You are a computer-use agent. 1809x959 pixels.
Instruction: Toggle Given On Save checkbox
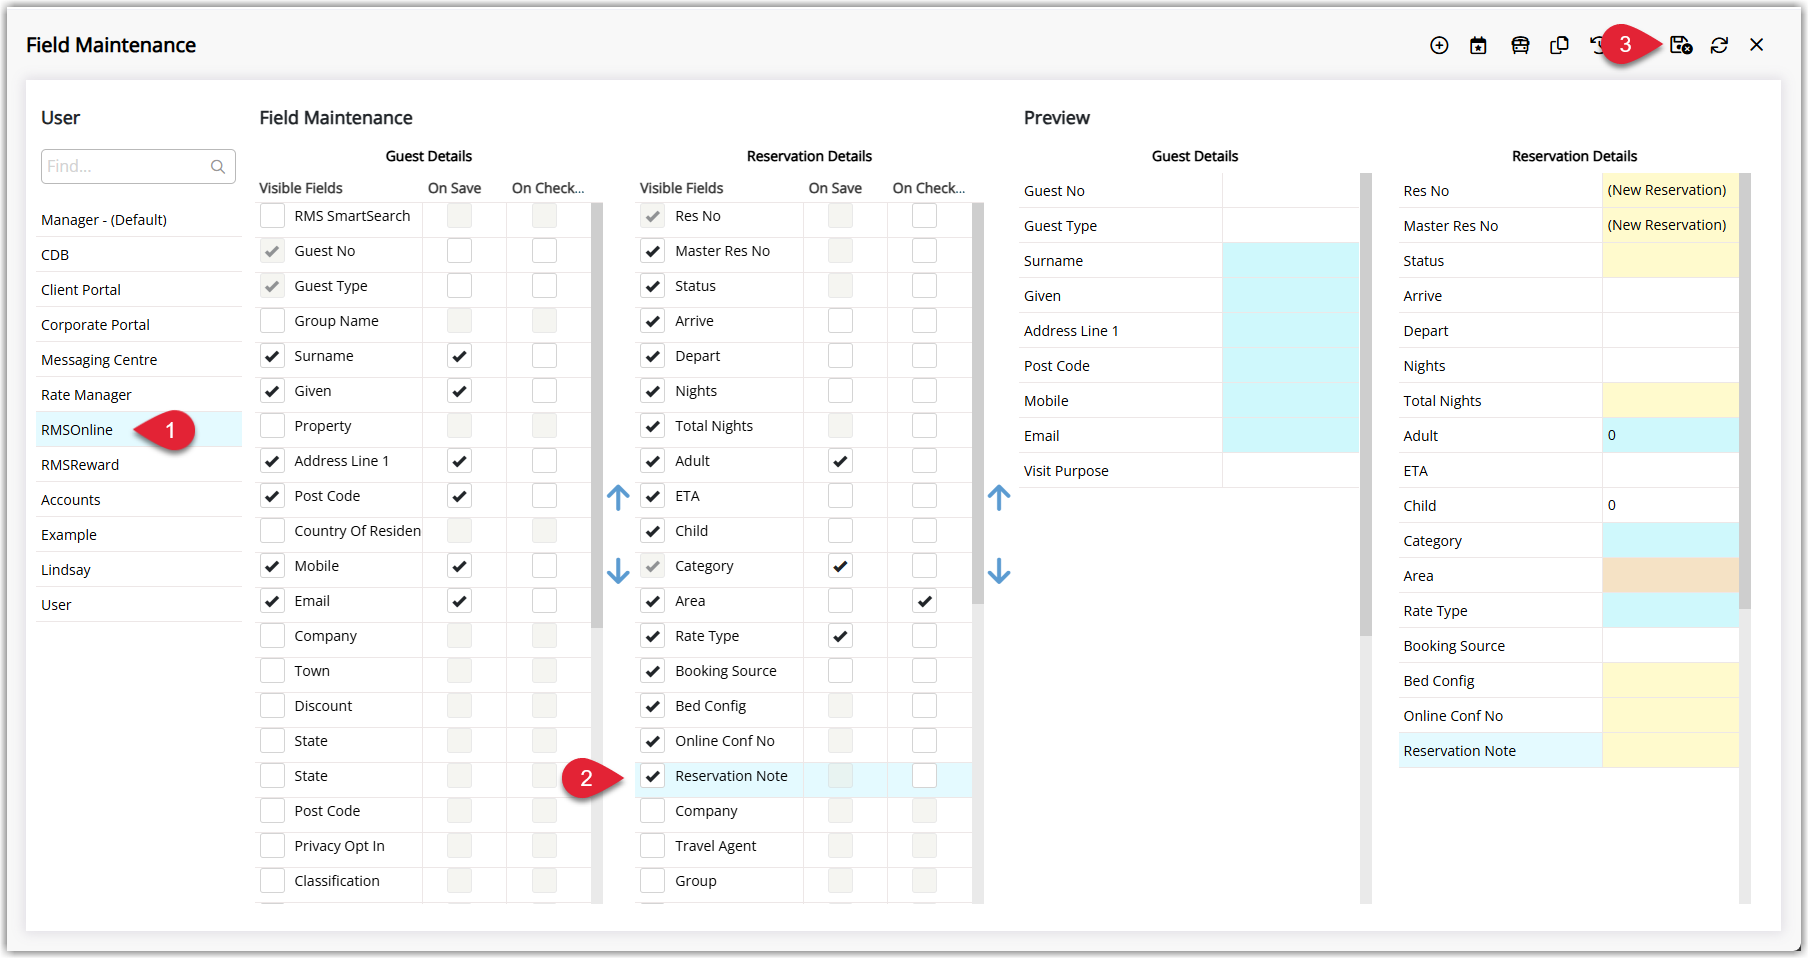pyautogui.click(x=459, y=391)
